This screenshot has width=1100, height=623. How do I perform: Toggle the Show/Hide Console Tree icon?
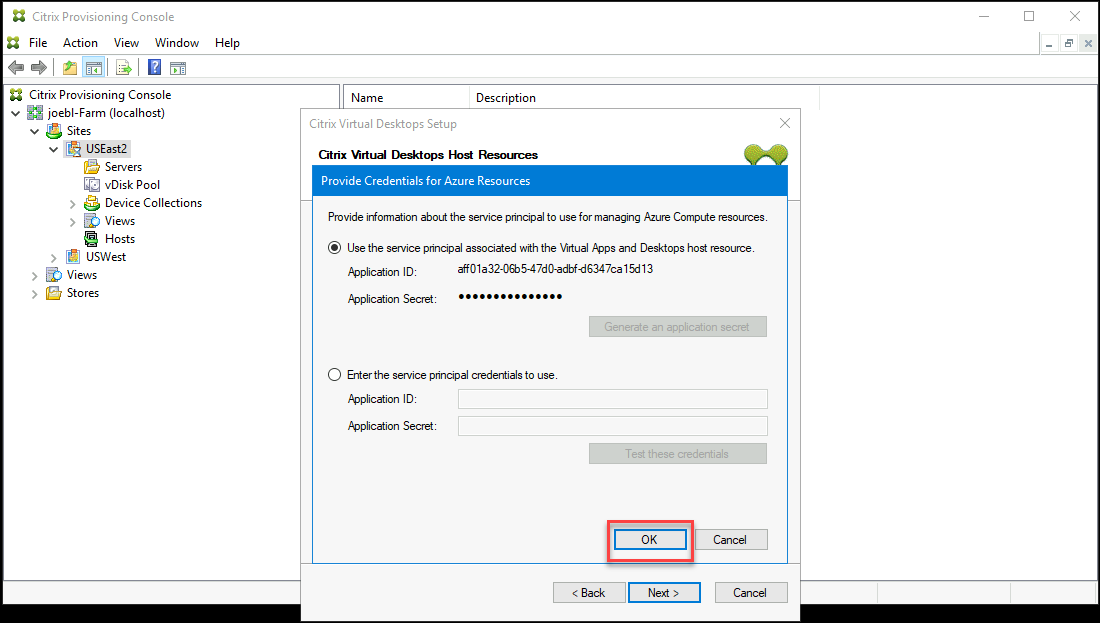(93, 67)
